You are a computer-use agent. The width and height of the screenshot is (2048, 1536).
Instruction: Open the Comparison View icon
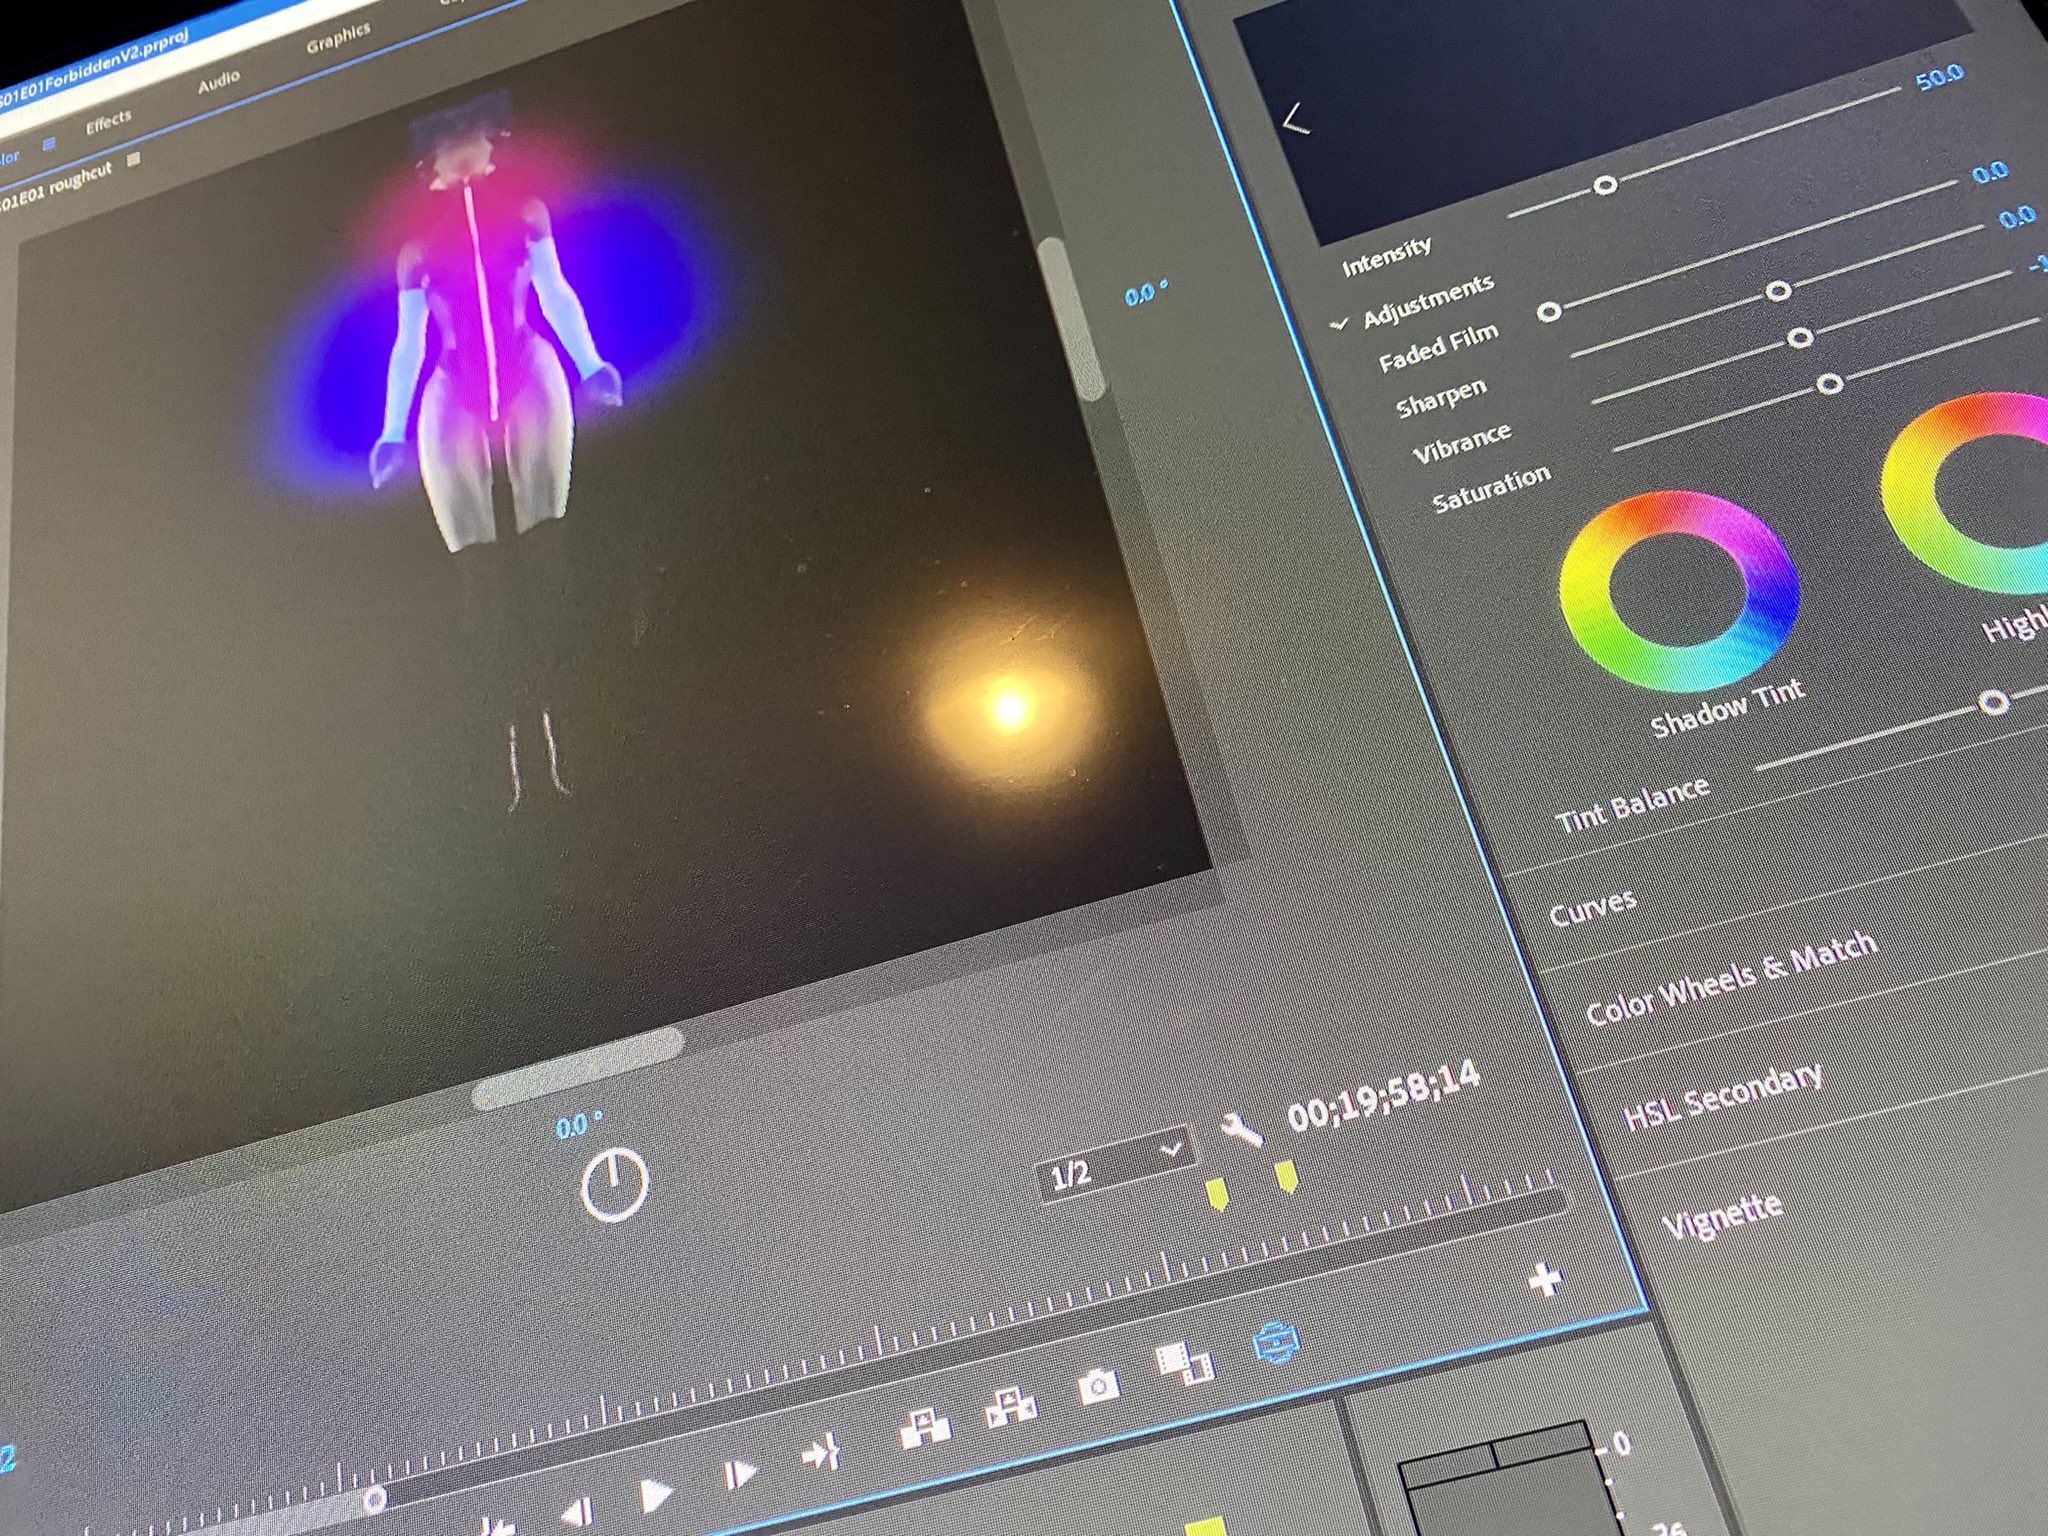coord(1184,1364)
